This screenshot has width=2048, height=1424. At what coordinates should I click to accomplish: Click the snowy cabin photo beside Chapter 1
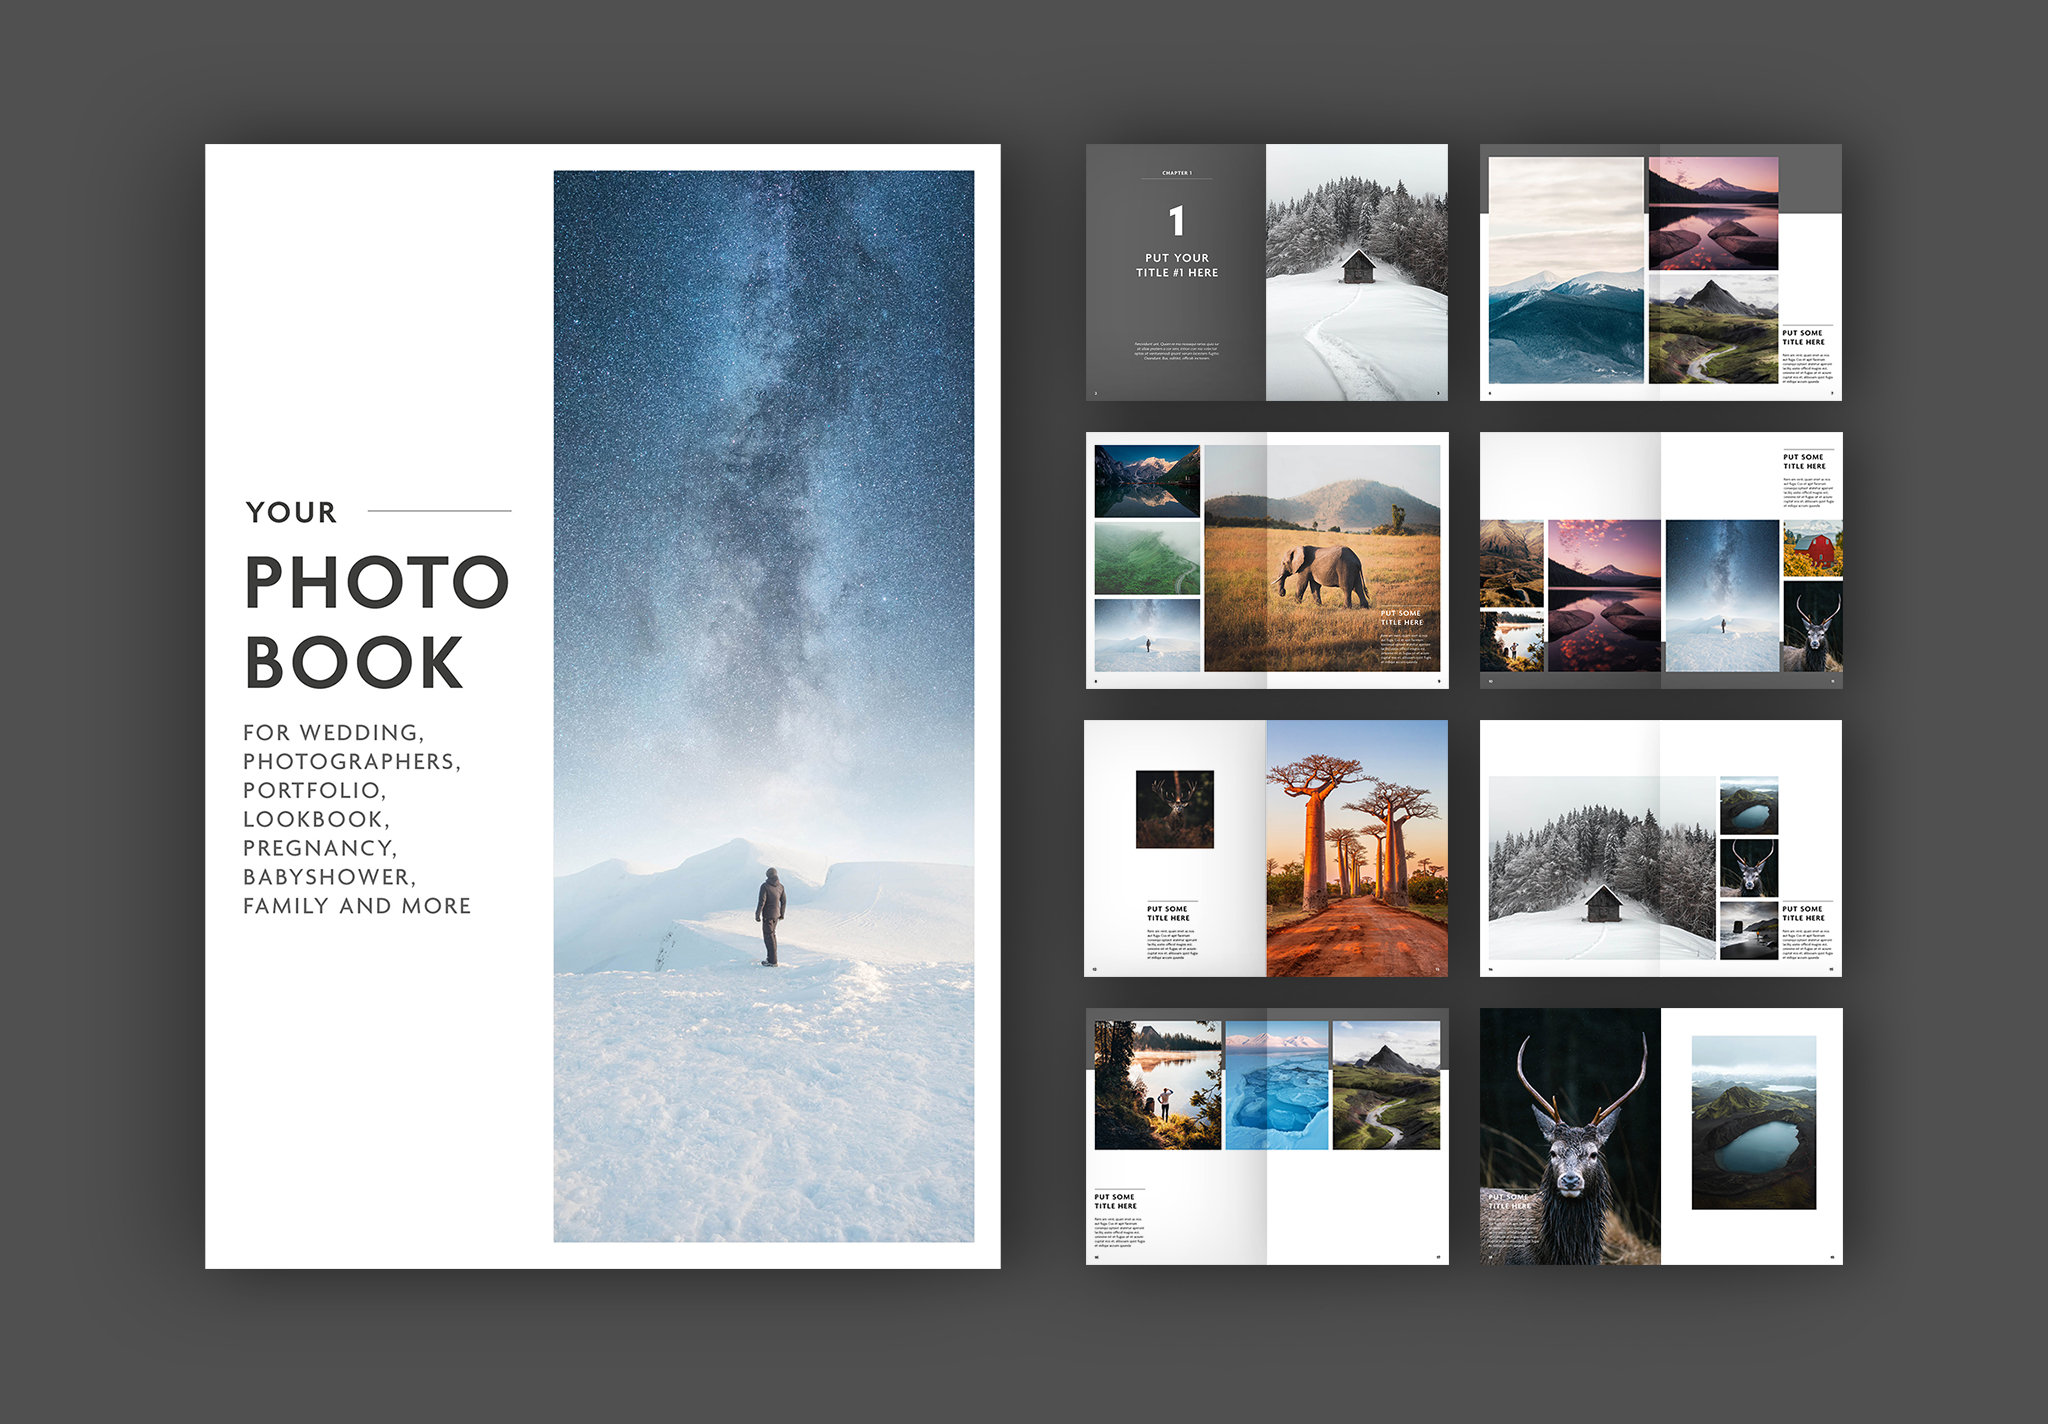[x=1355, y=270]
